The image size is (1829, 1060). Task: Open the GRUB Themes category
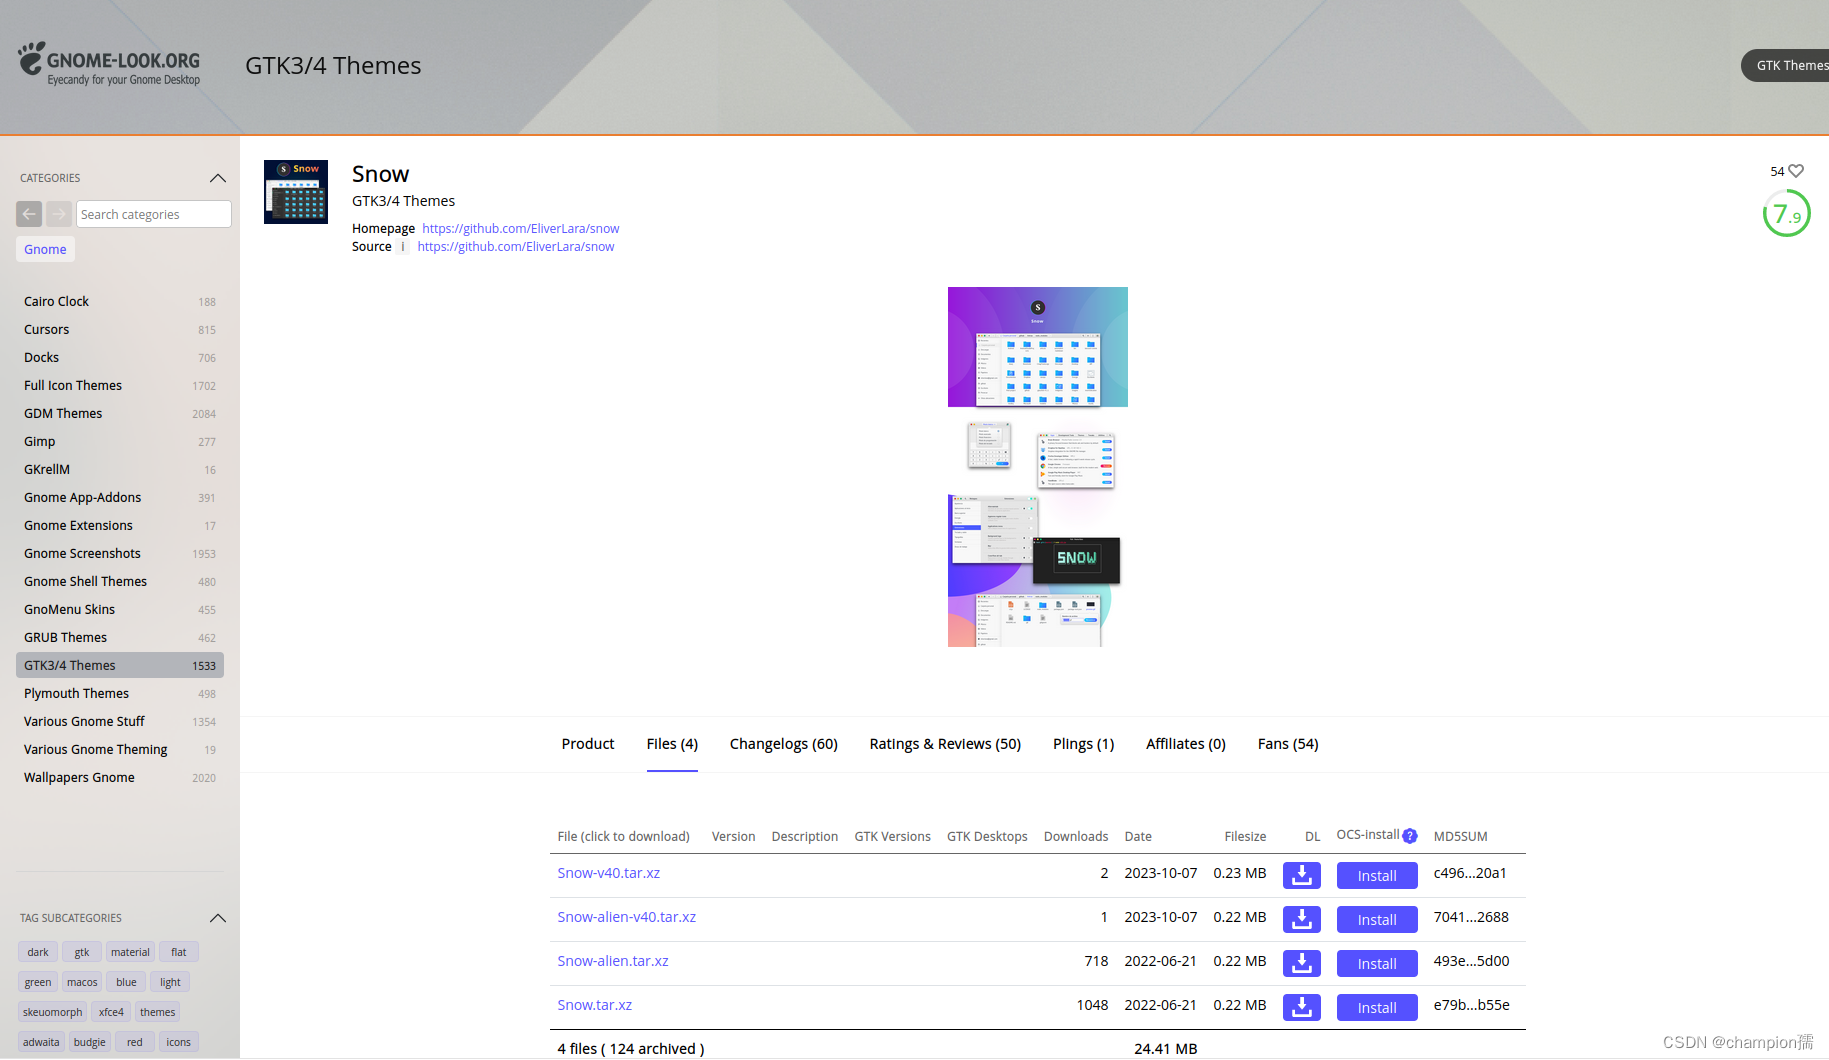tap(120, 637)
